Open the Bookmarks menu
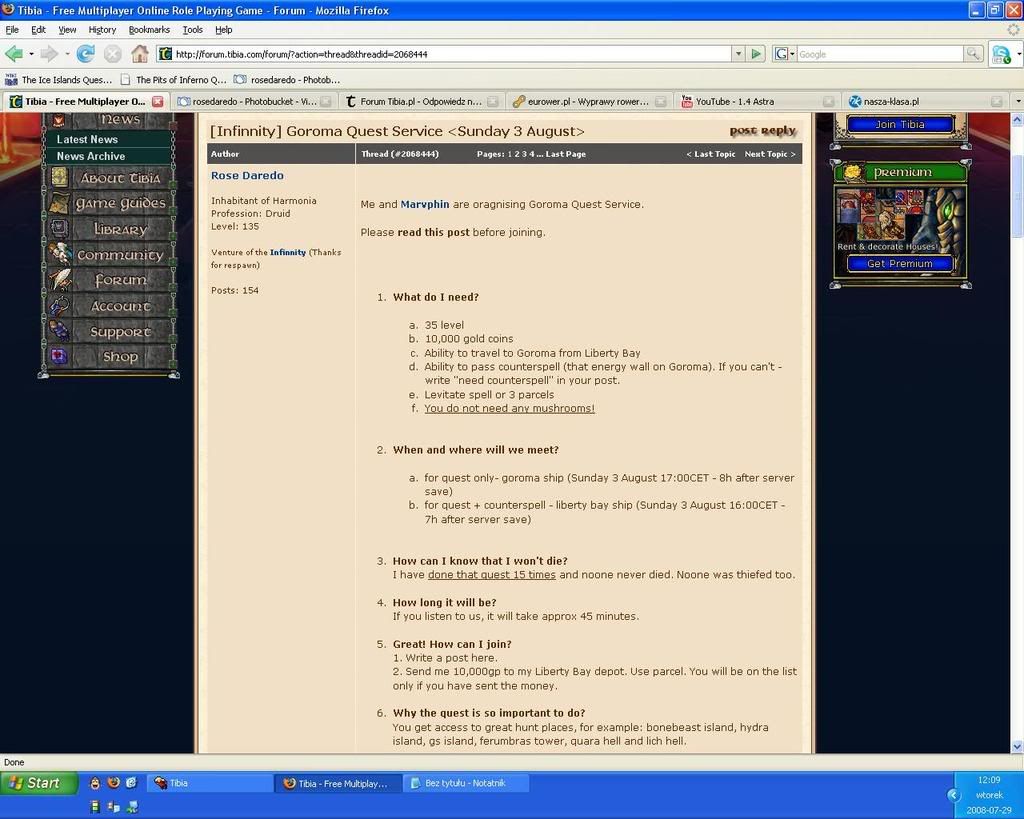Image resolution: width=1024 pixels, height=819 pixels. tap(149, 29)
